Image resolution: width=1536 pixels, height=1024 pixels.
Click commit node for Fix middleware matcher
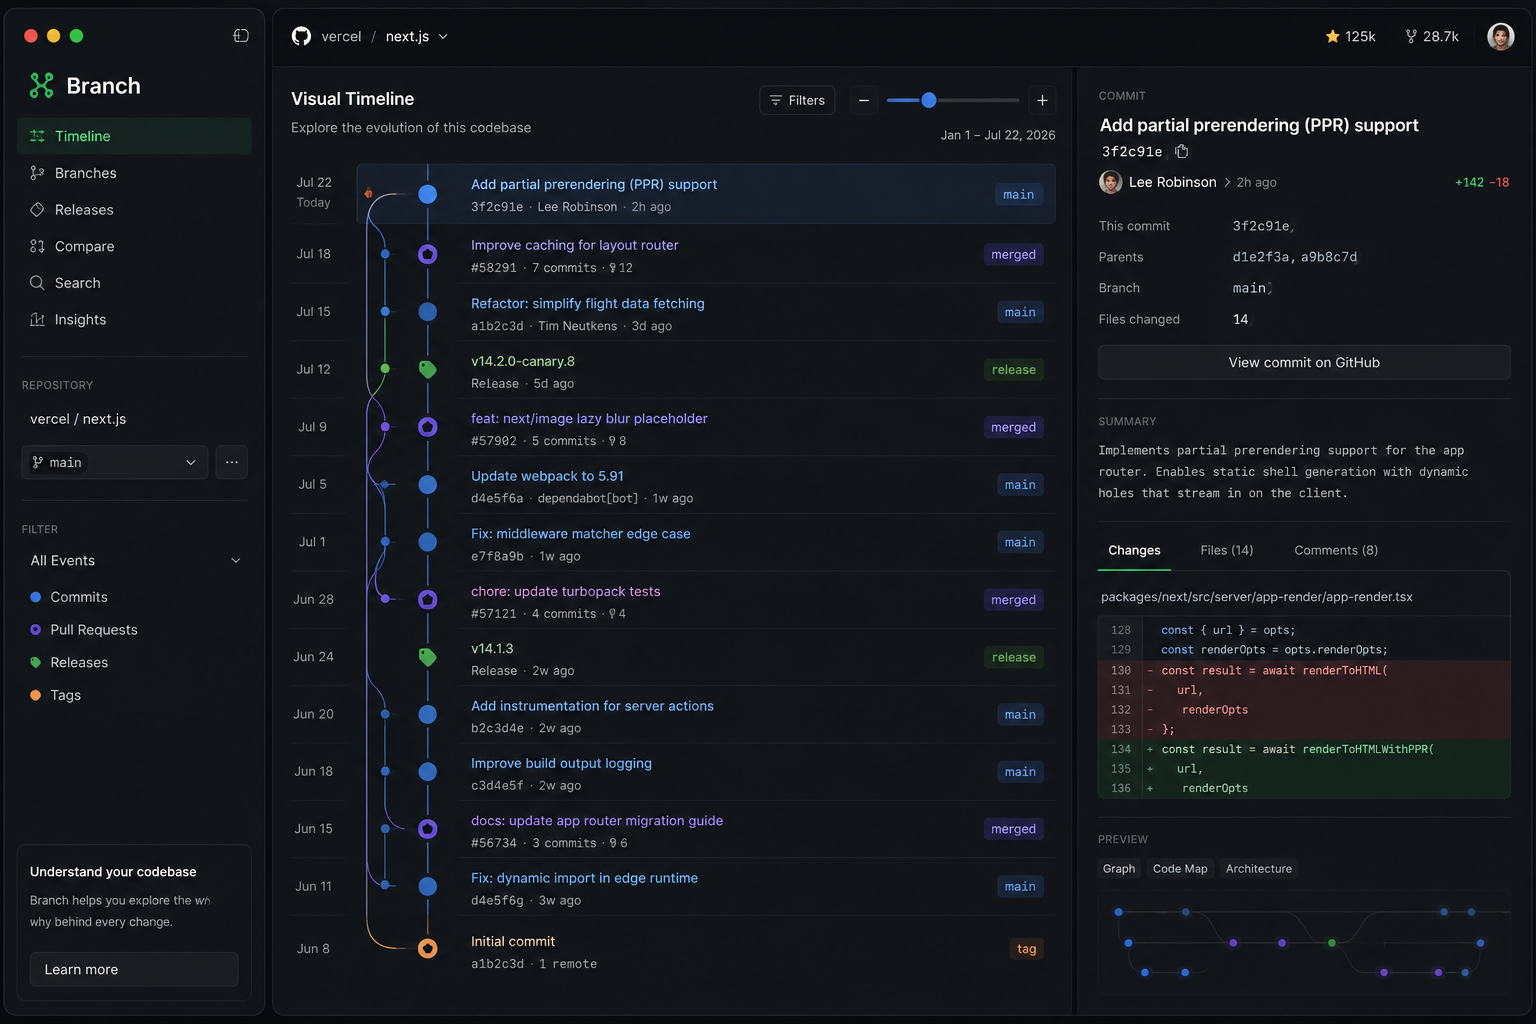427,542
